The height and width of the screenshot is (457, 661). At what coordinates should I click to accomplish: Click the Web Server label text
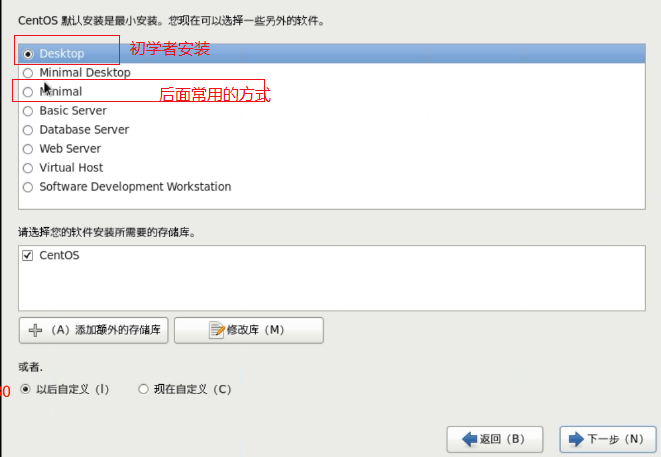(70, 148)
